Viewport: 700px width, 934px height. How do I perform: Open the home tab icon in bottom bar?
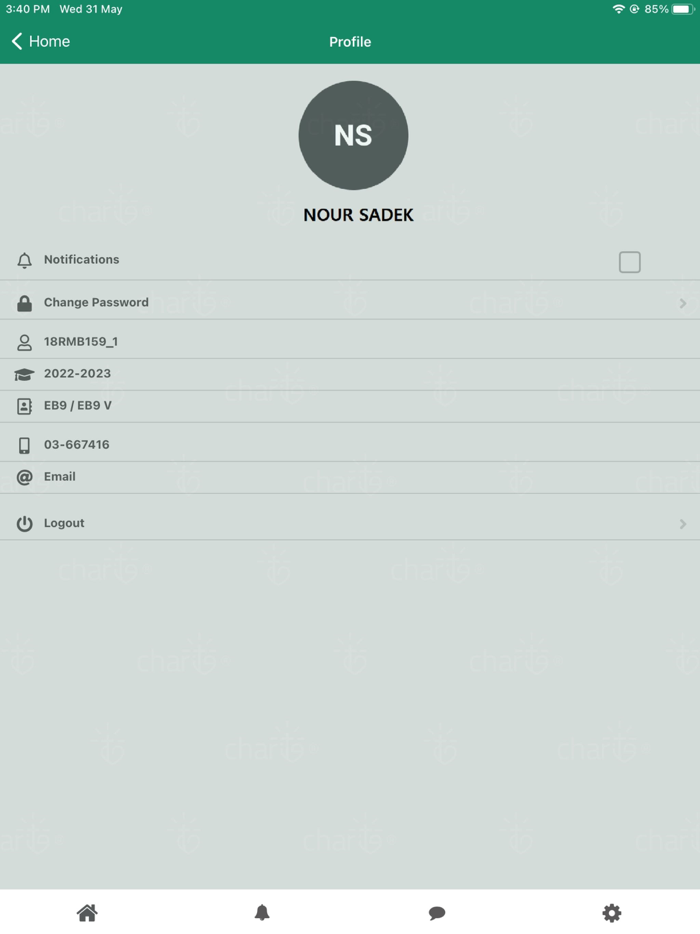pos(87,913)
